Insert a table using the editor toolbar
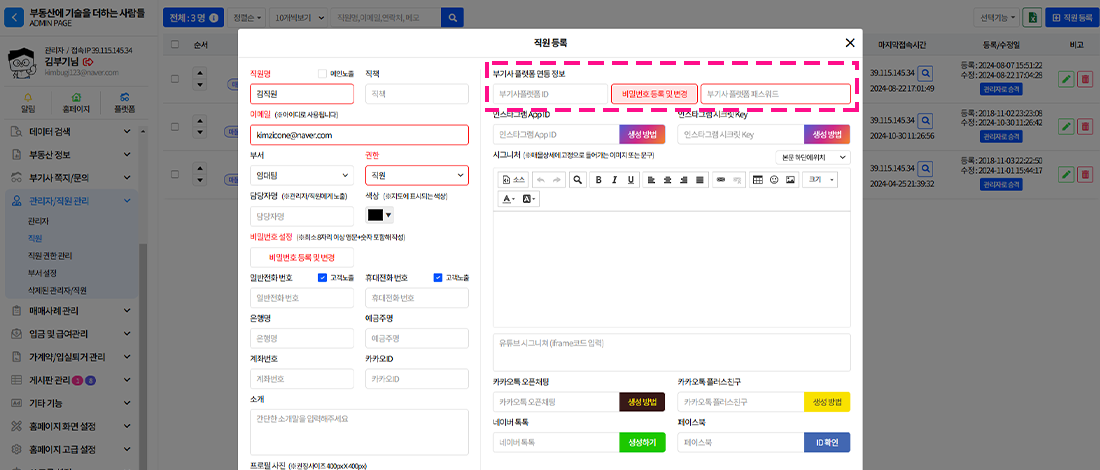This screenshot has height=470, width=1100. click(757, 180)
